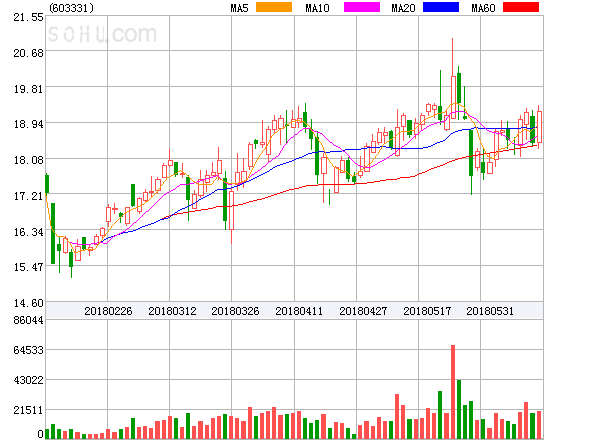Click the candlestick with the highest upper wick

453,78
